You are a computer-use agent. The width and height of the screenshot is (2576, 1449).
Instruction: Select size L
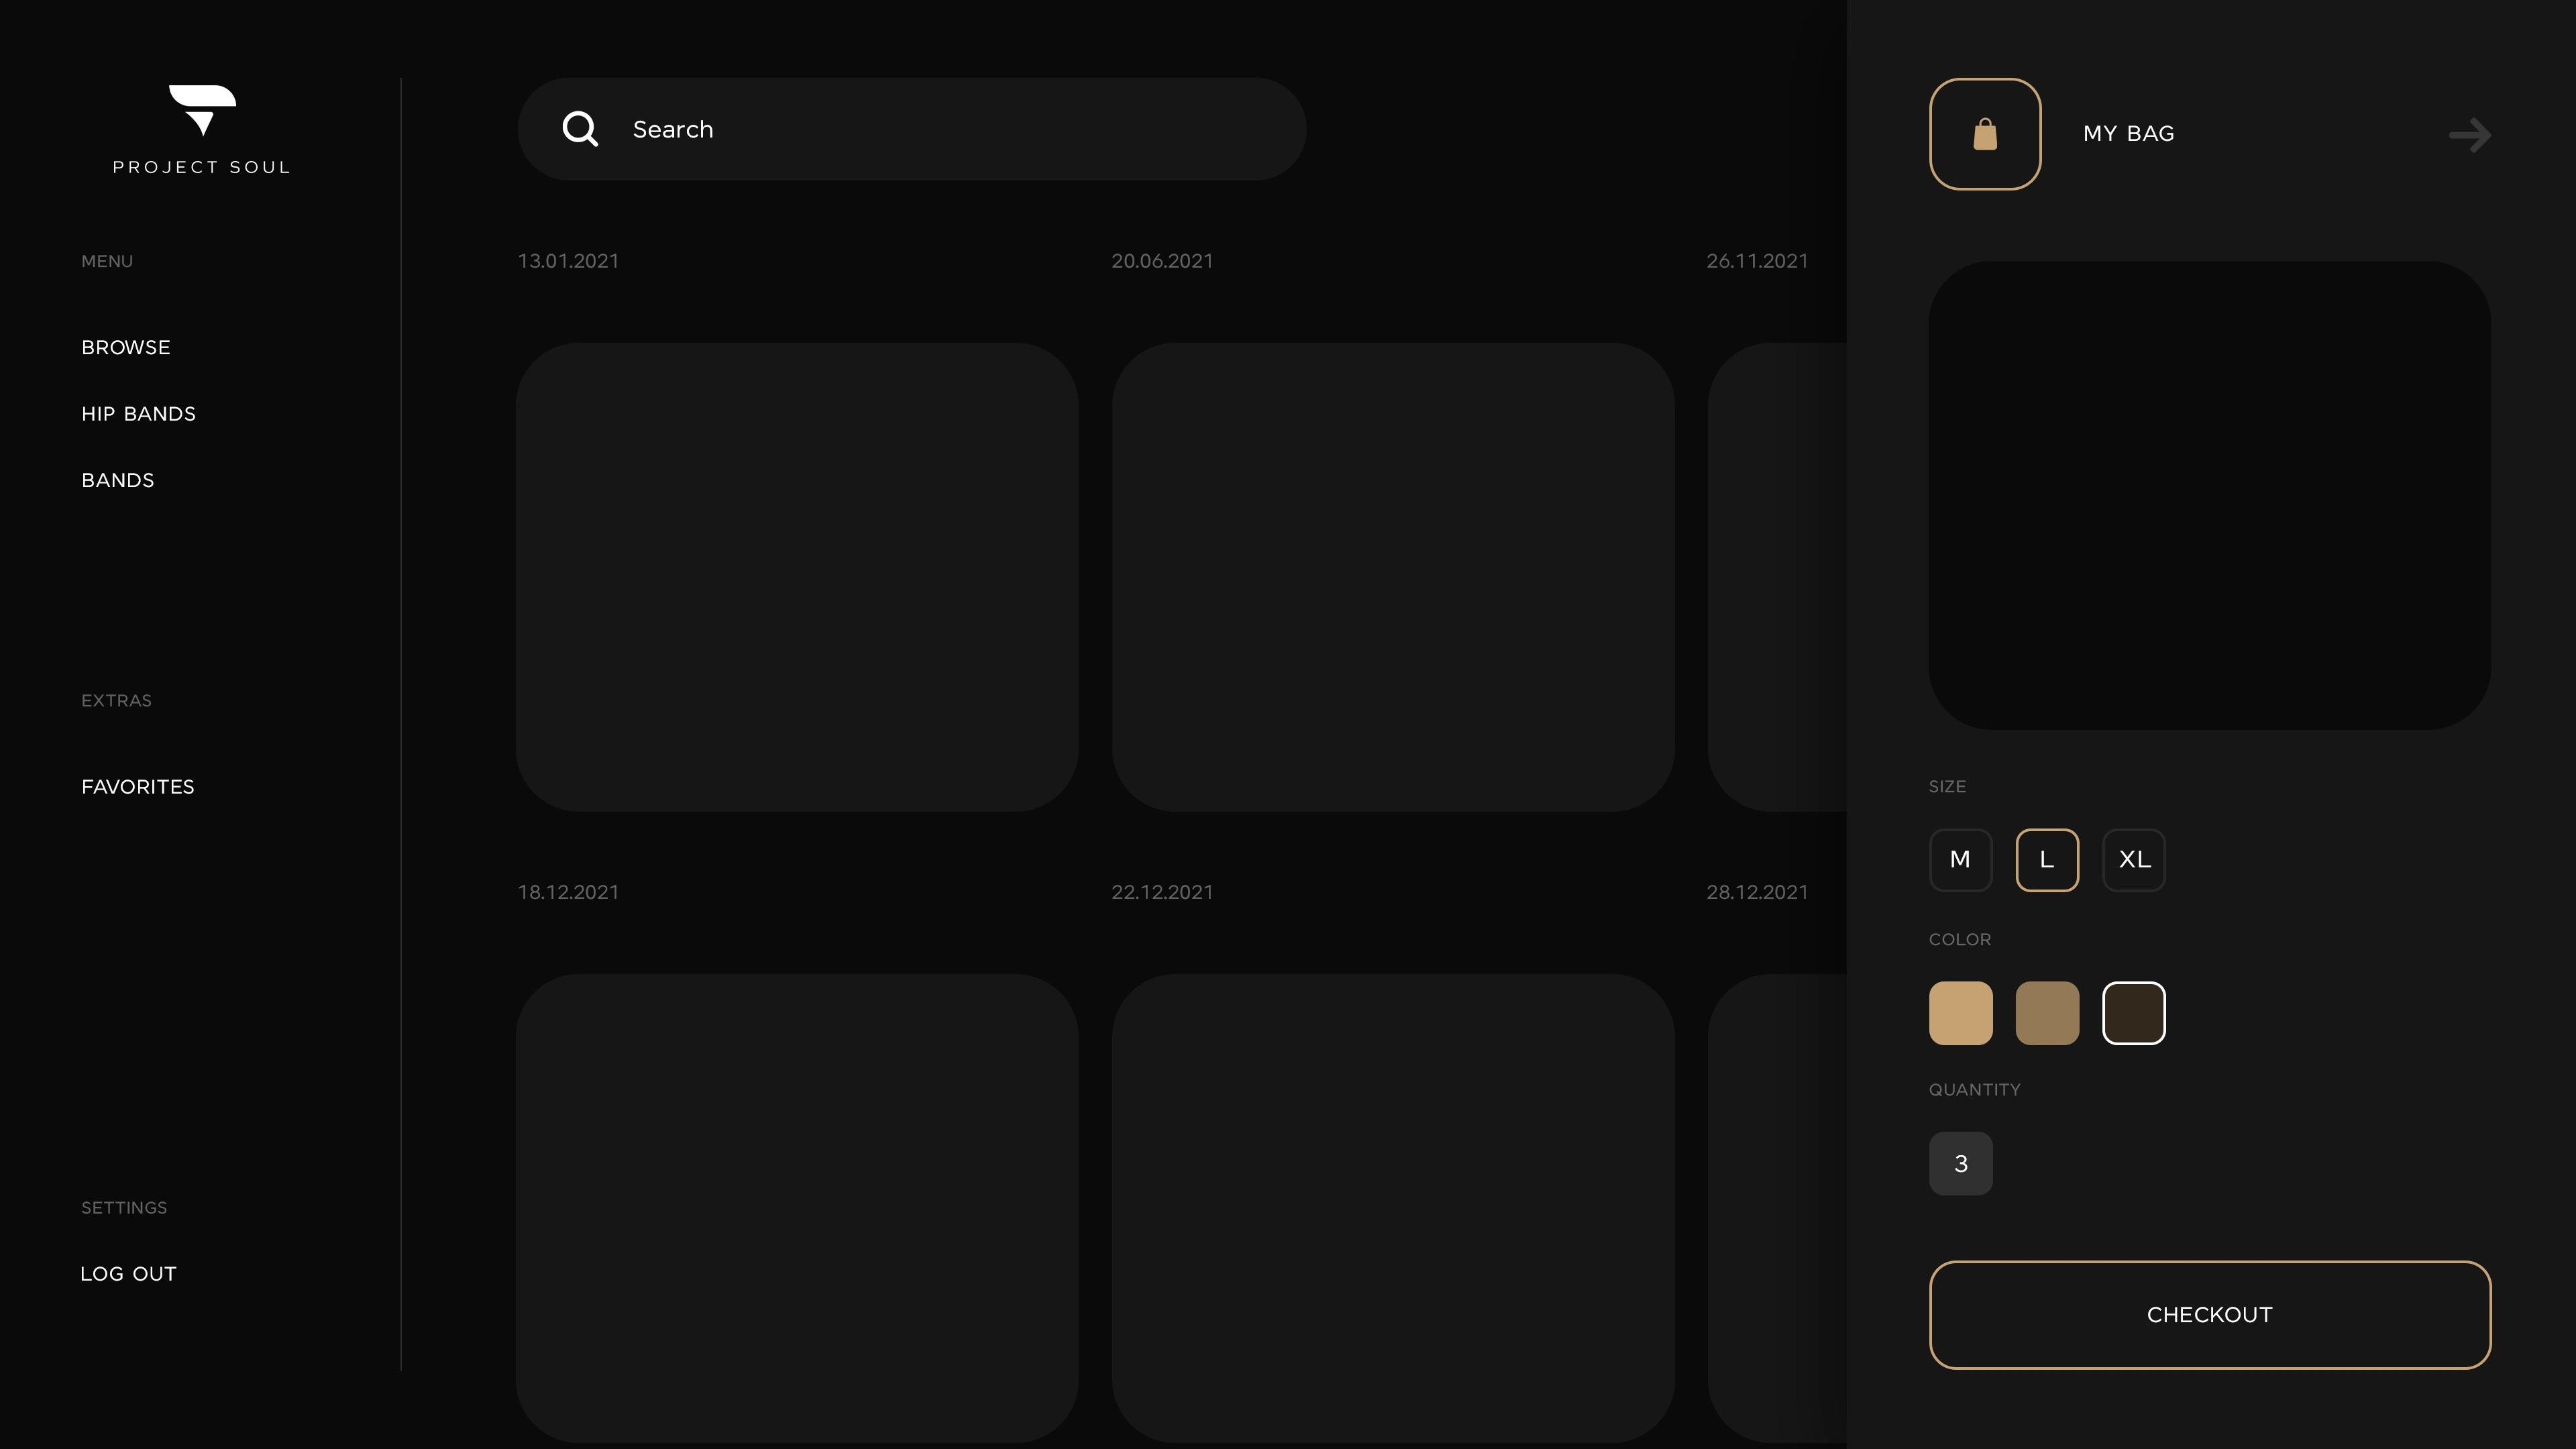coord(2047,860)
